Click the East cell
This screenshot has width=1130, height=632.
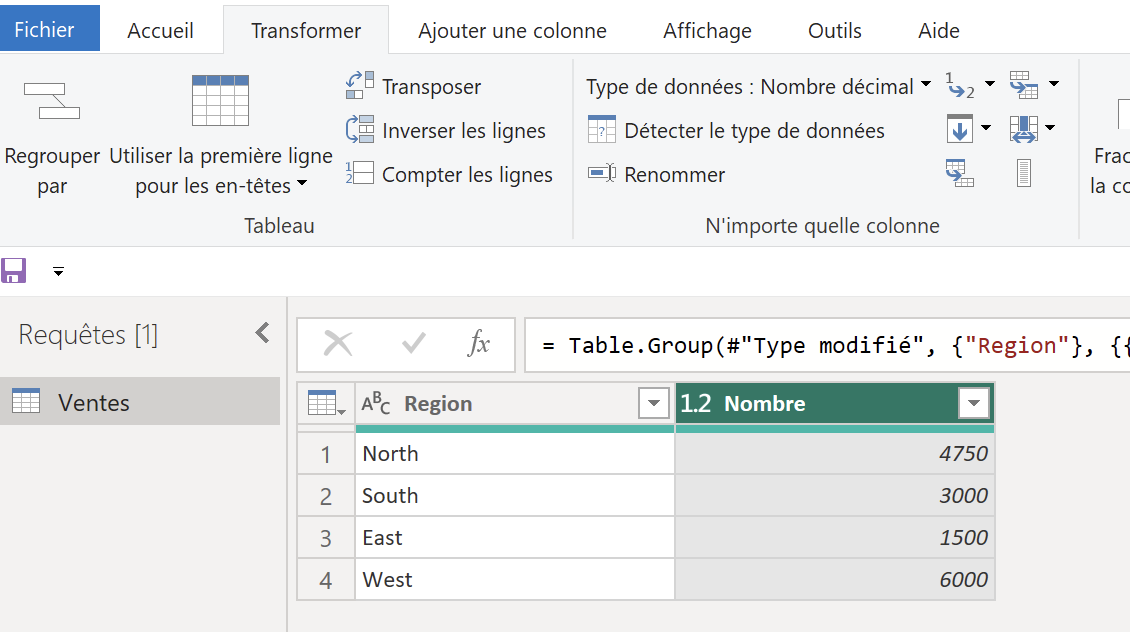click(x=515, y=537)
